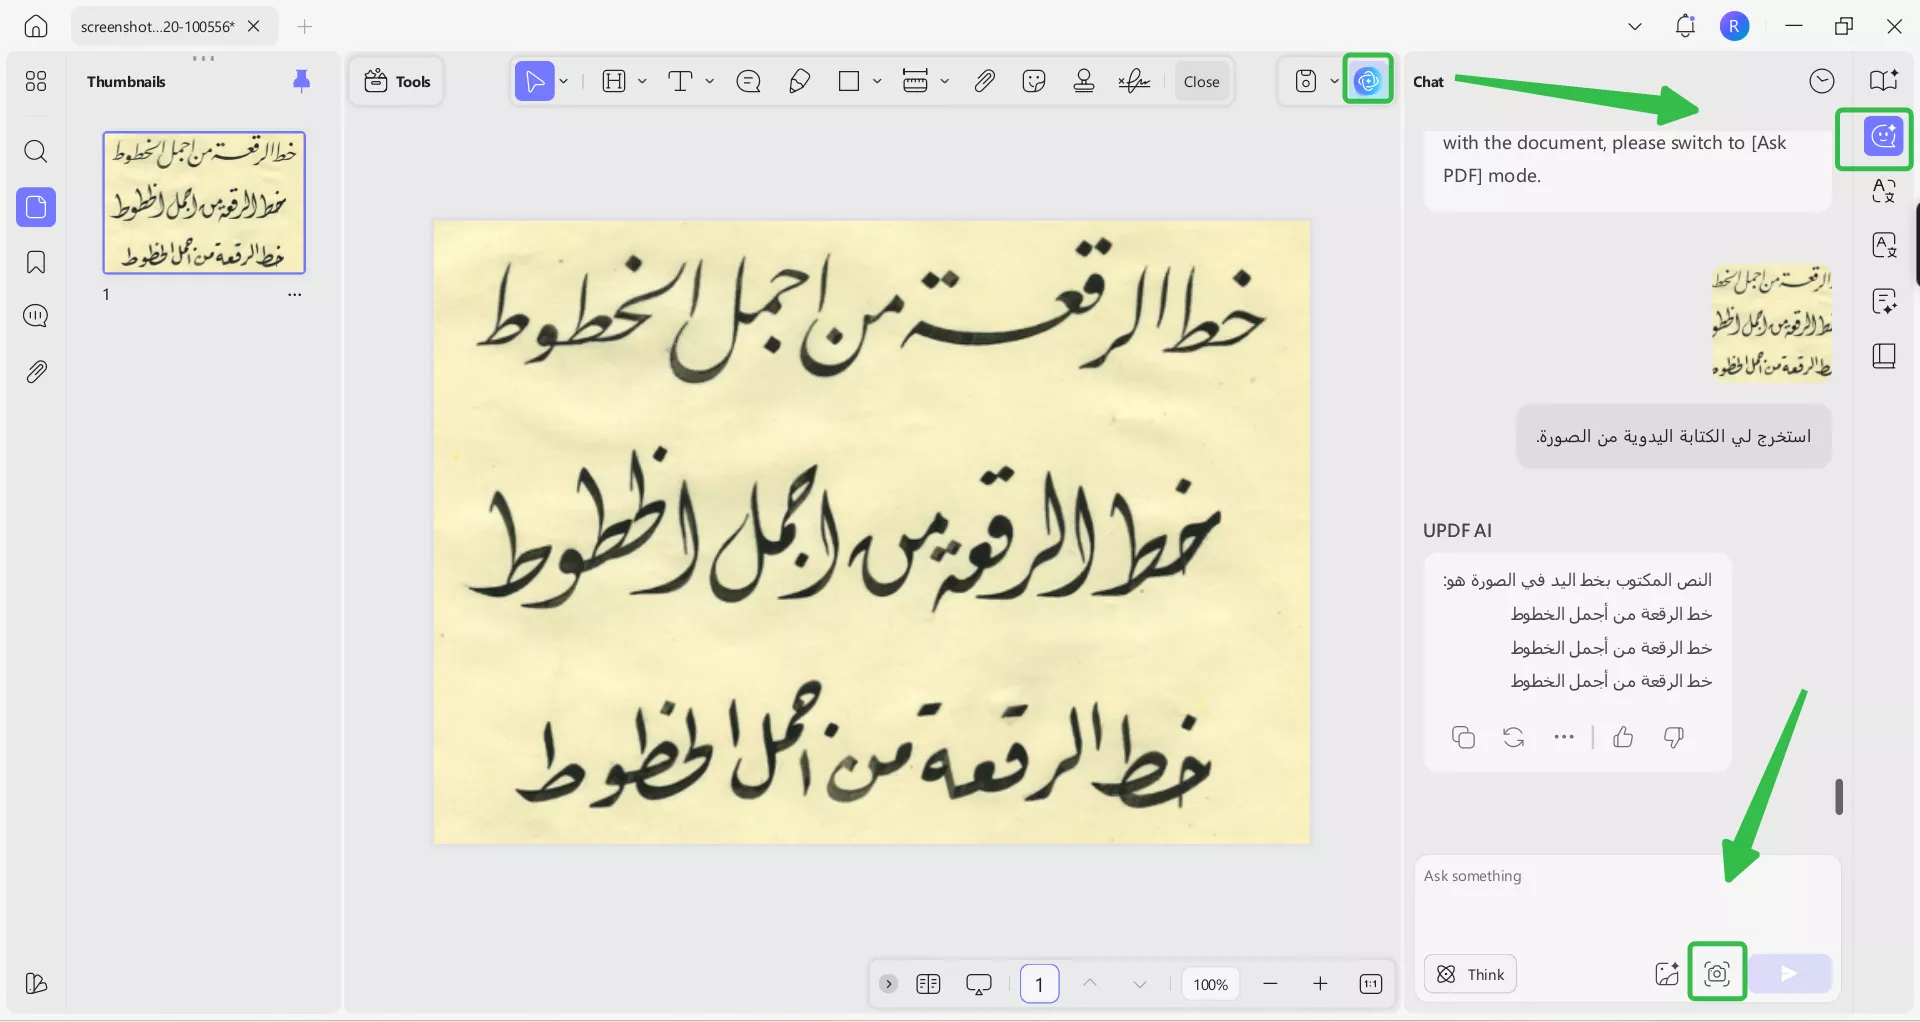The image size is (1920, 1022).
Task: Click the attachment paperclip toolbar icon
Action: click(x=984, y=82)
